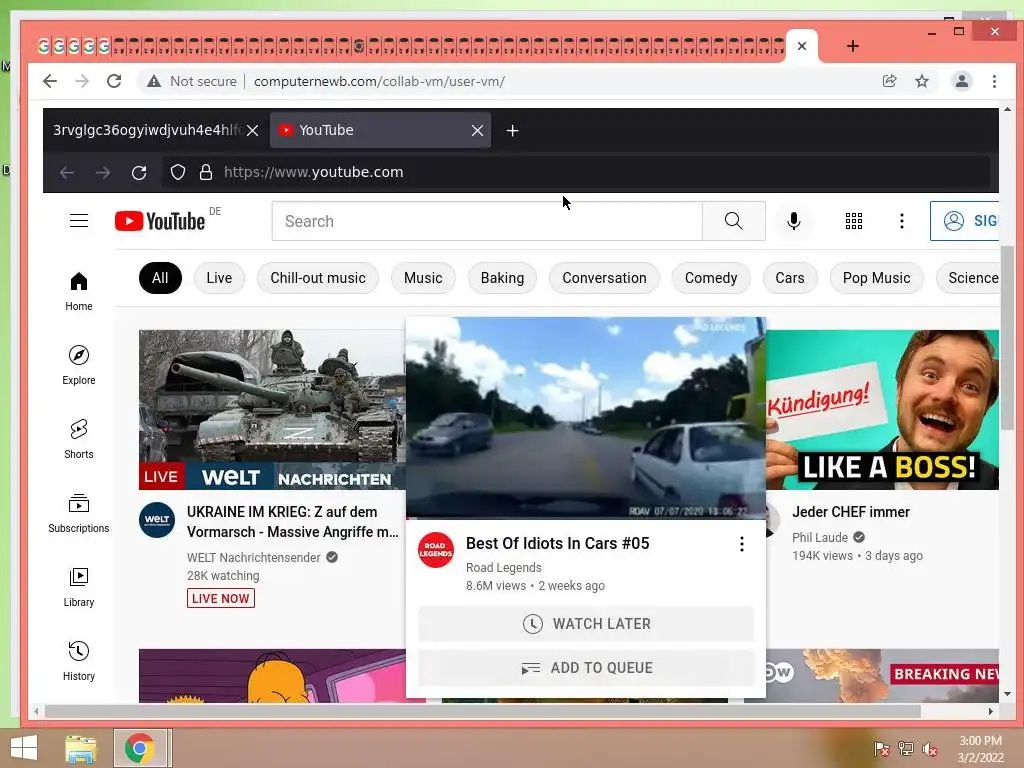
Task: Reload the inner YouTube page
Action: pos(138,172)
